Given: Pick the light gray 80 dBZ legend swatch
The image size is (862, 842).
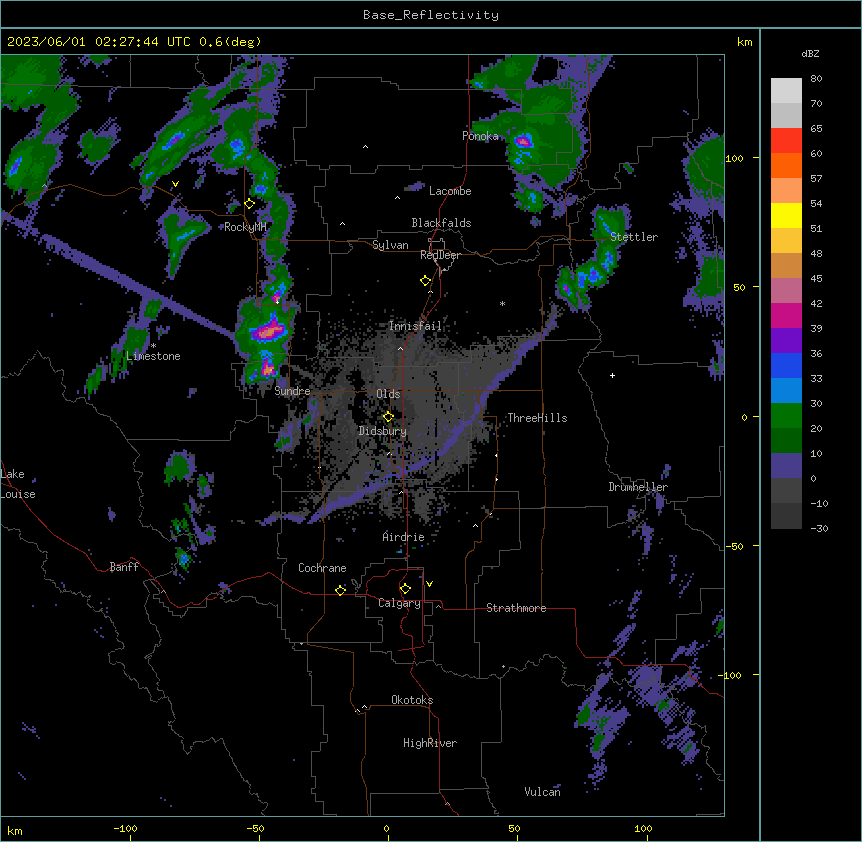Looking at the screenshot, I should [786, 90].
